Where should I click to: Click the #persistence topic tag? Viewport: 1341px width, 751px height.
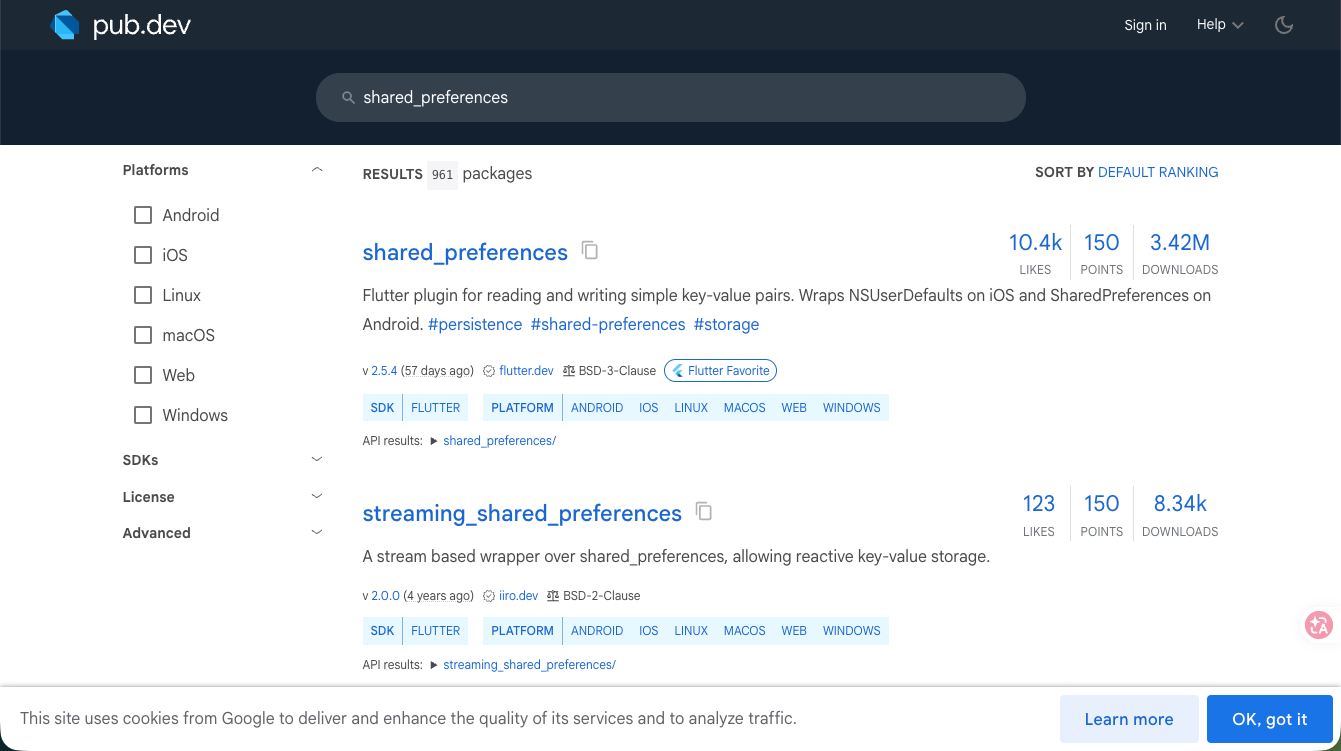(x=475, y=324)
